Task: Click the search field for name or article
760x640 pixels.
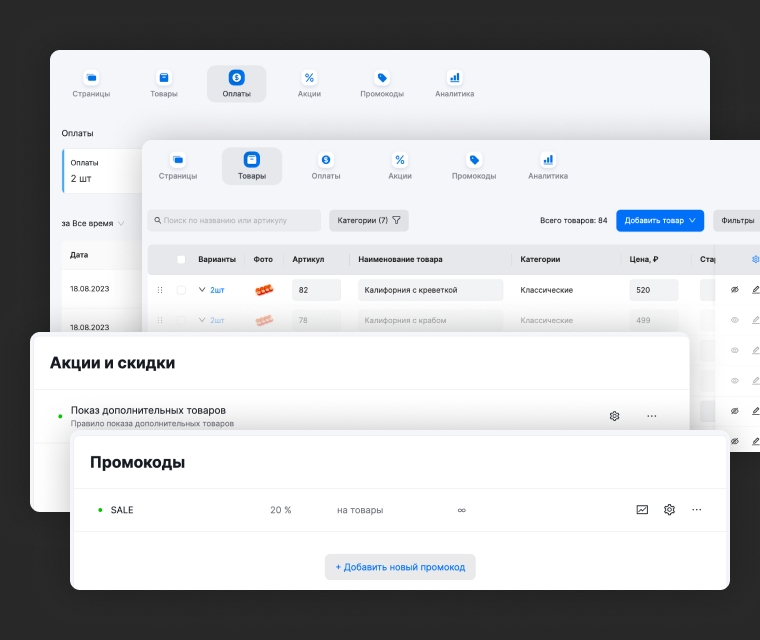Action: (x=234, y=220)
